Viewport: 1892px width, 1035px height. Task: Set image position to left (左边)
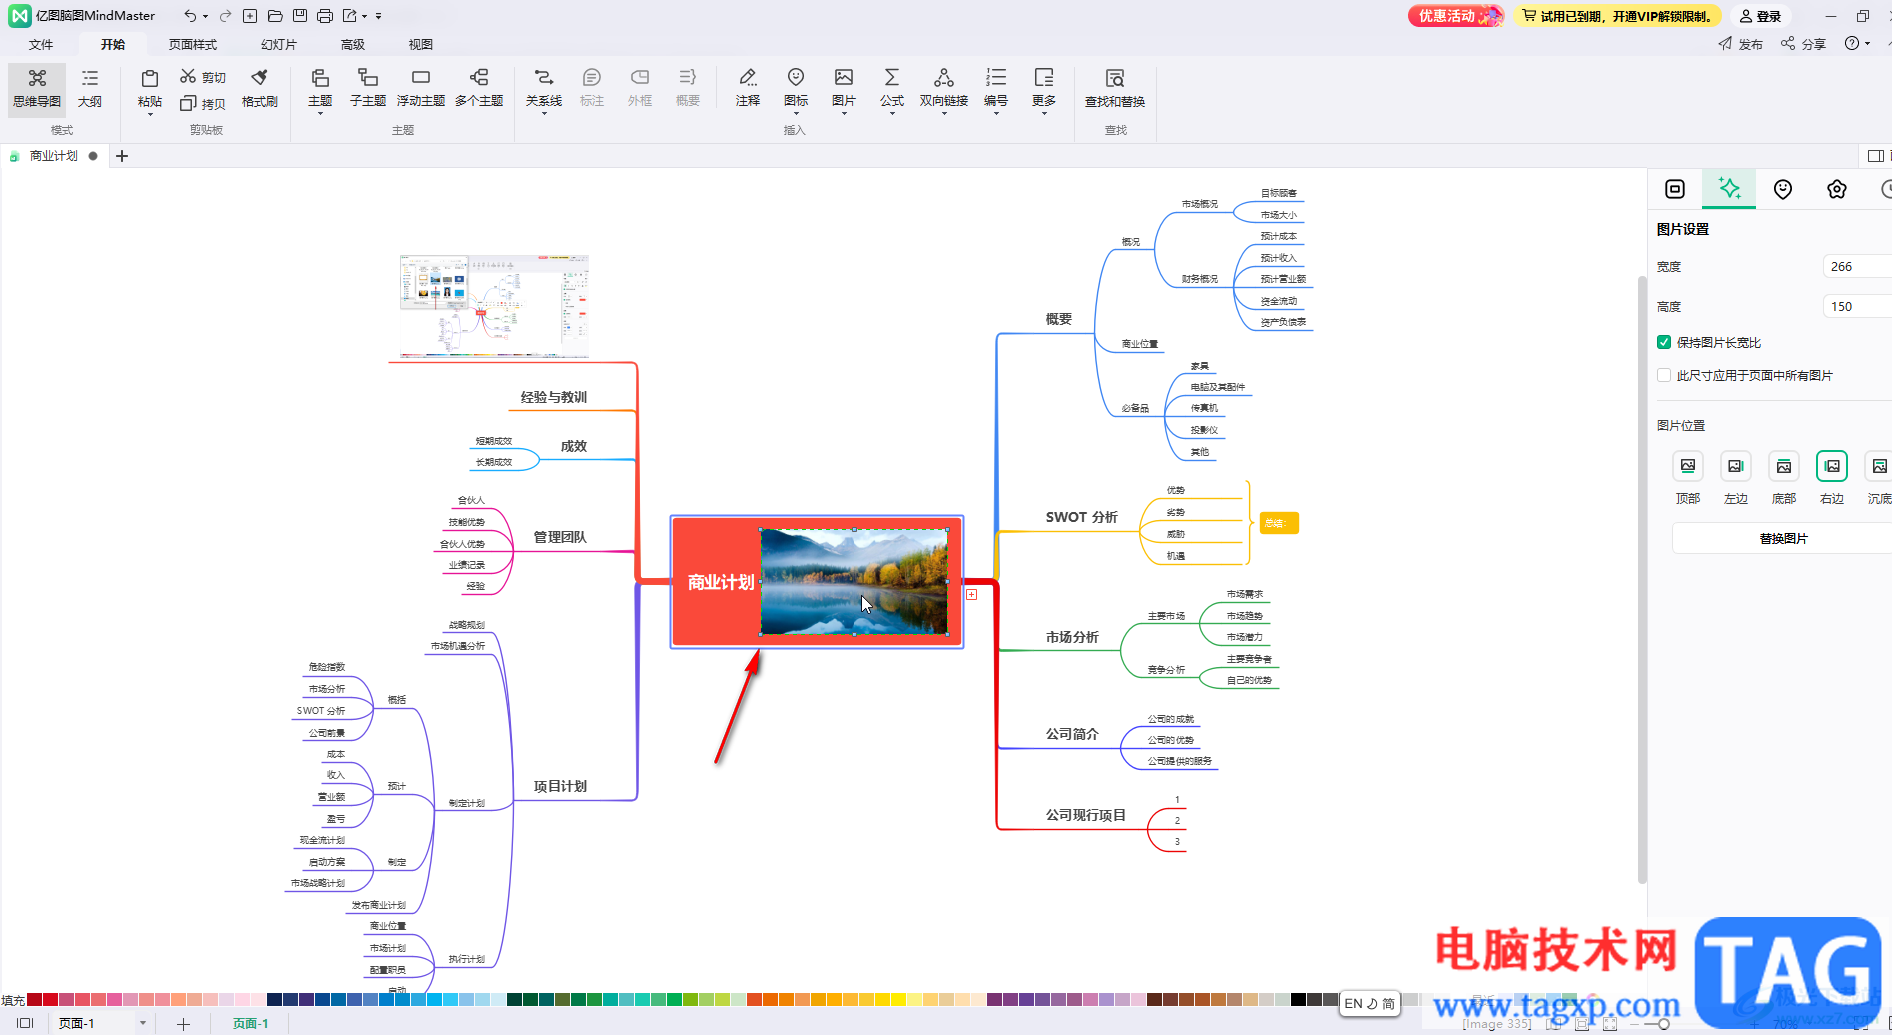coord(1736,466)
